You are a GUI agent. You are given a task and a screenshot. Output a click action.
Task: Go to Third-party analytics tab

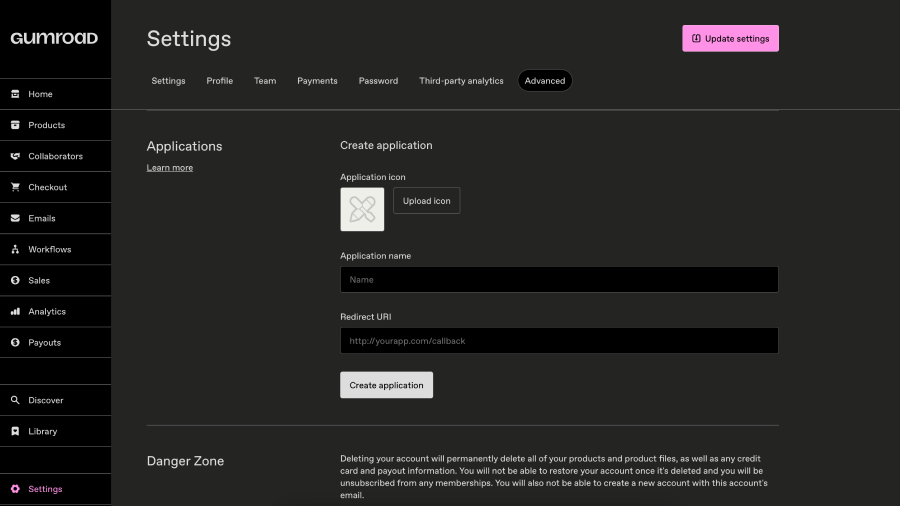[461, 81]
